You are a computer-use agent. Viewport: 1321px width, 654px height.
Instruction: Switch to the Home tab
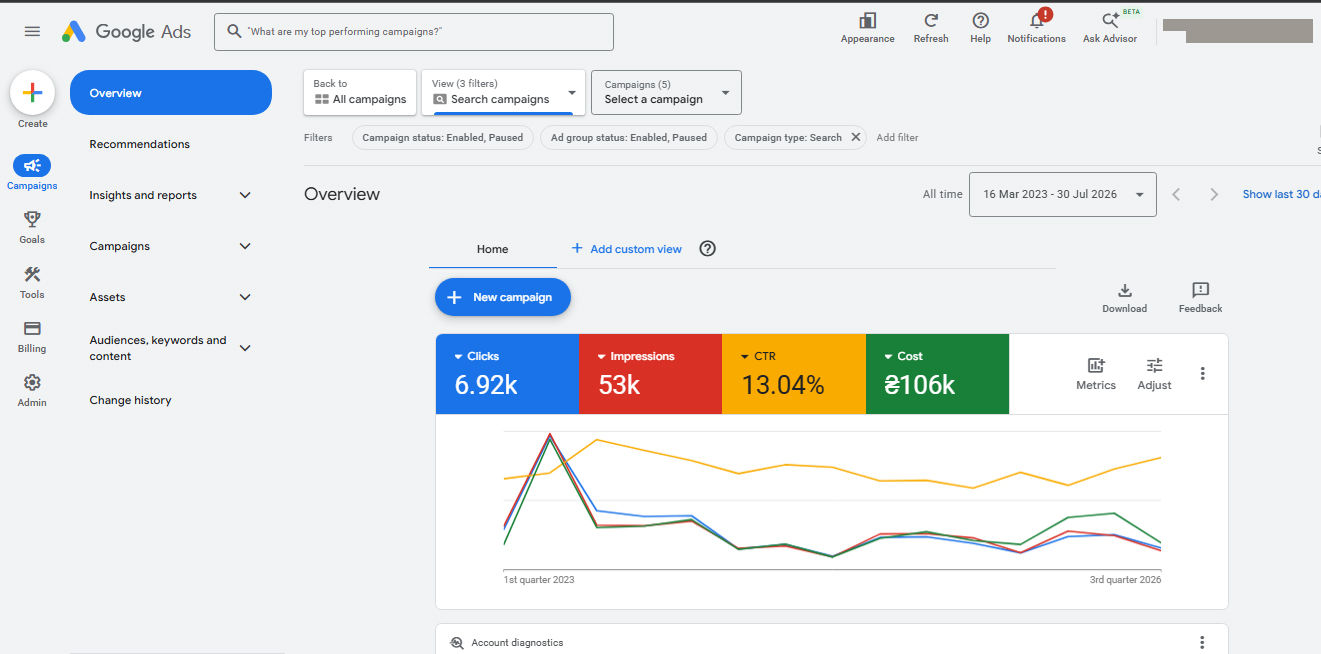click(492, 249)
